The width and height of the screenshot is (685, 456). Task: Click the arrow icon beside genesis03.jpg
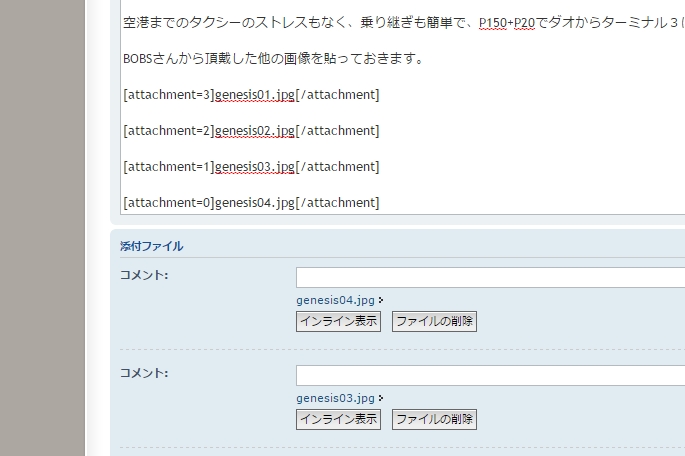pyautogui.click(x=381, y=398)
